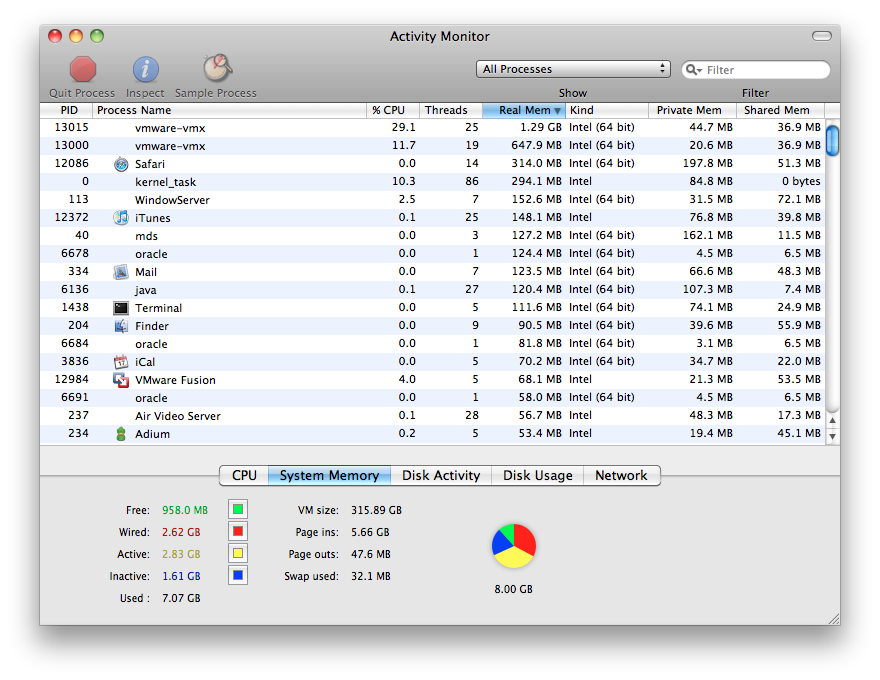Sort by Process Name column header
This screenshot has height=680, width=880.
[x=229, y=110]
